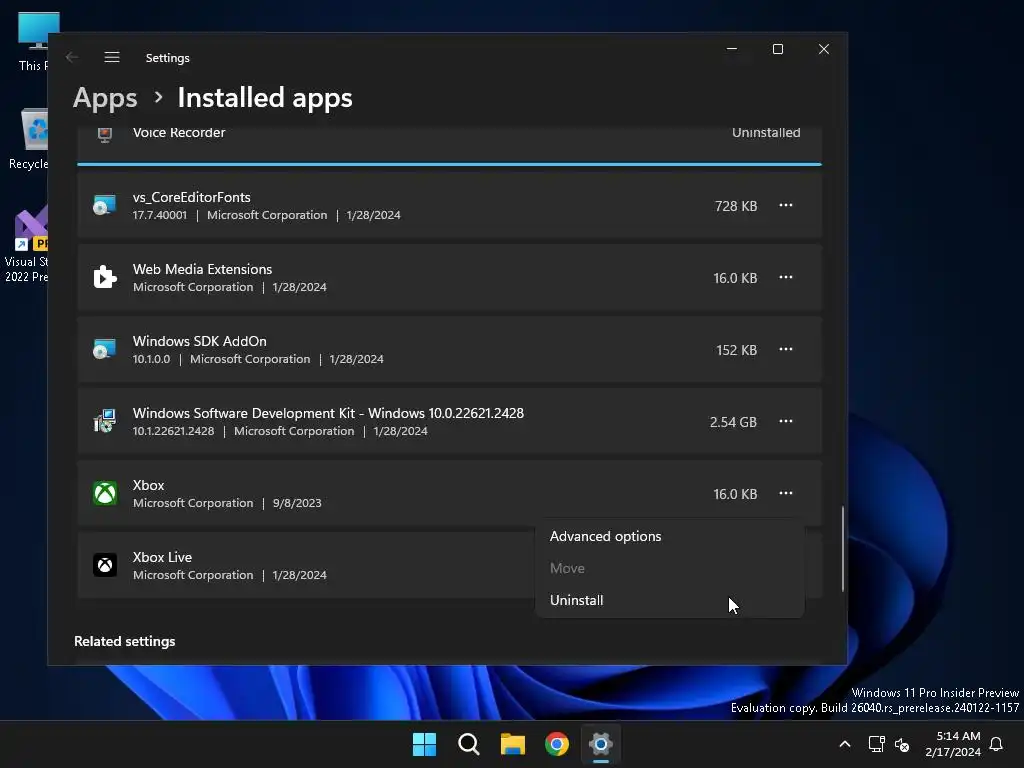The width and height of the screenshot is (1024, 768).
Task: Click the Voice Recorder Uninstalled status
Action: click(765, 133)
